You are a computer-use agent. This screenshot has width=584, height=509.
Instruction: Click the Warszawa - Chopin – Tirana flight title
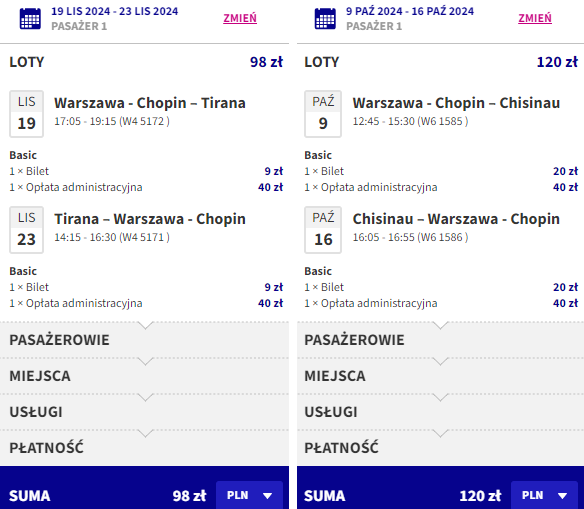coord(150,103)
